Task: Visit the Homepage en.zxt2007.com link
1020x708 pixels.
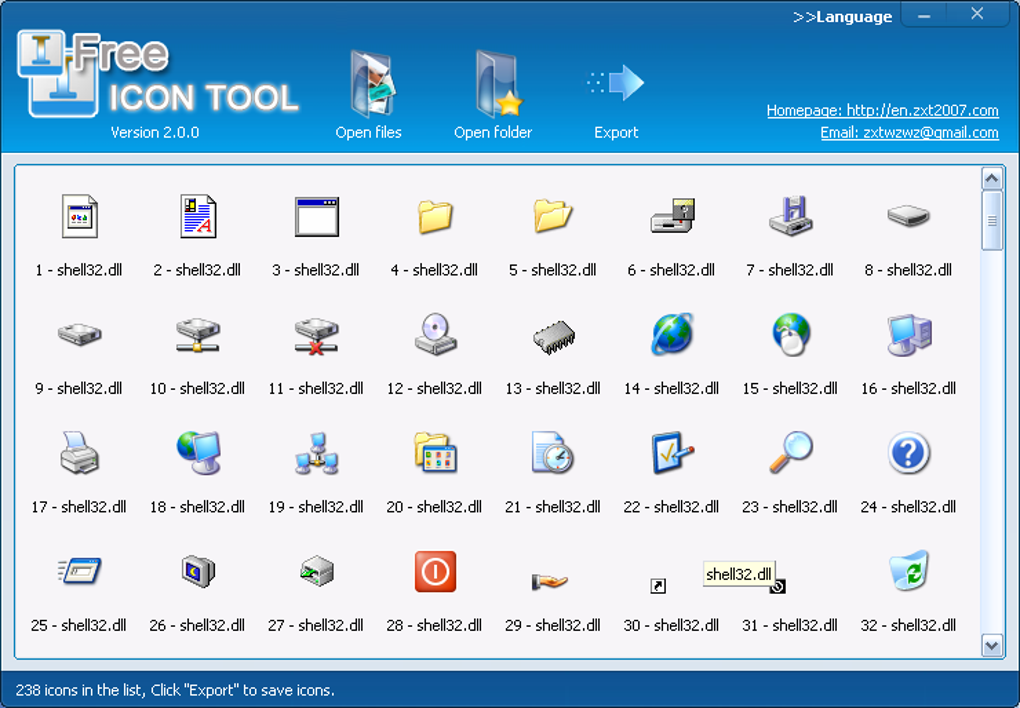Action: click(882, 110)
